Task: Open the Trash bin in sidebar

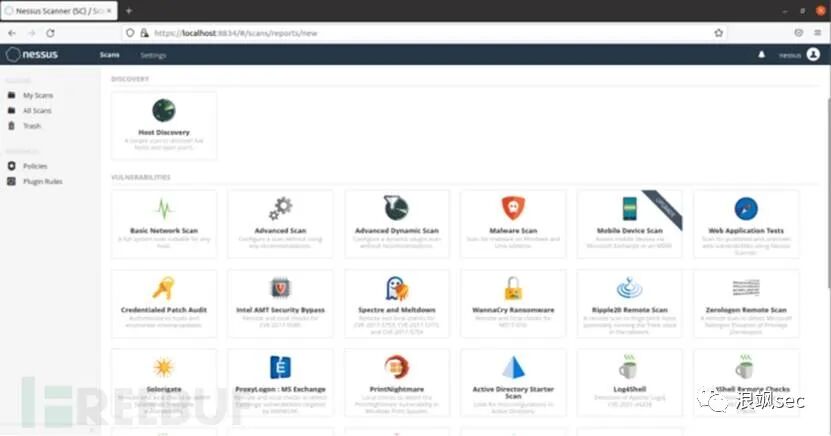Action: click(x=12, y=126)
